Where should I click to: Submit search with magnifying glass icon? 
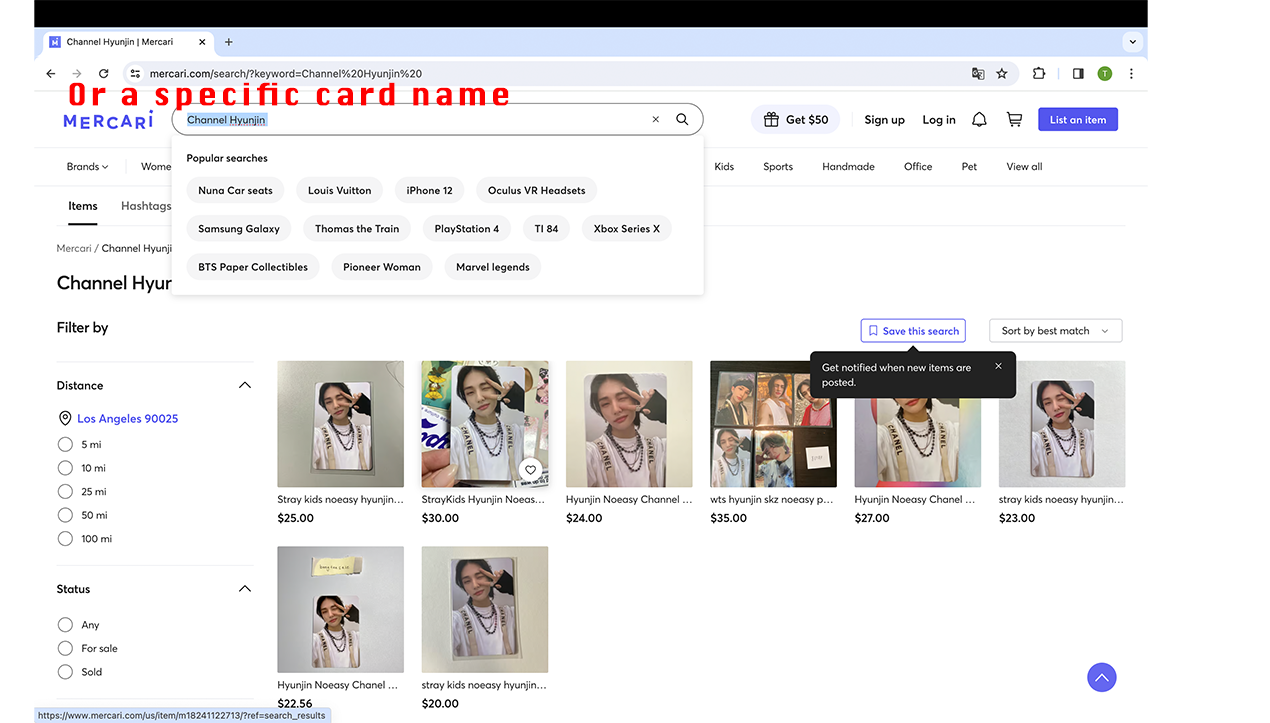pos(682,119)
